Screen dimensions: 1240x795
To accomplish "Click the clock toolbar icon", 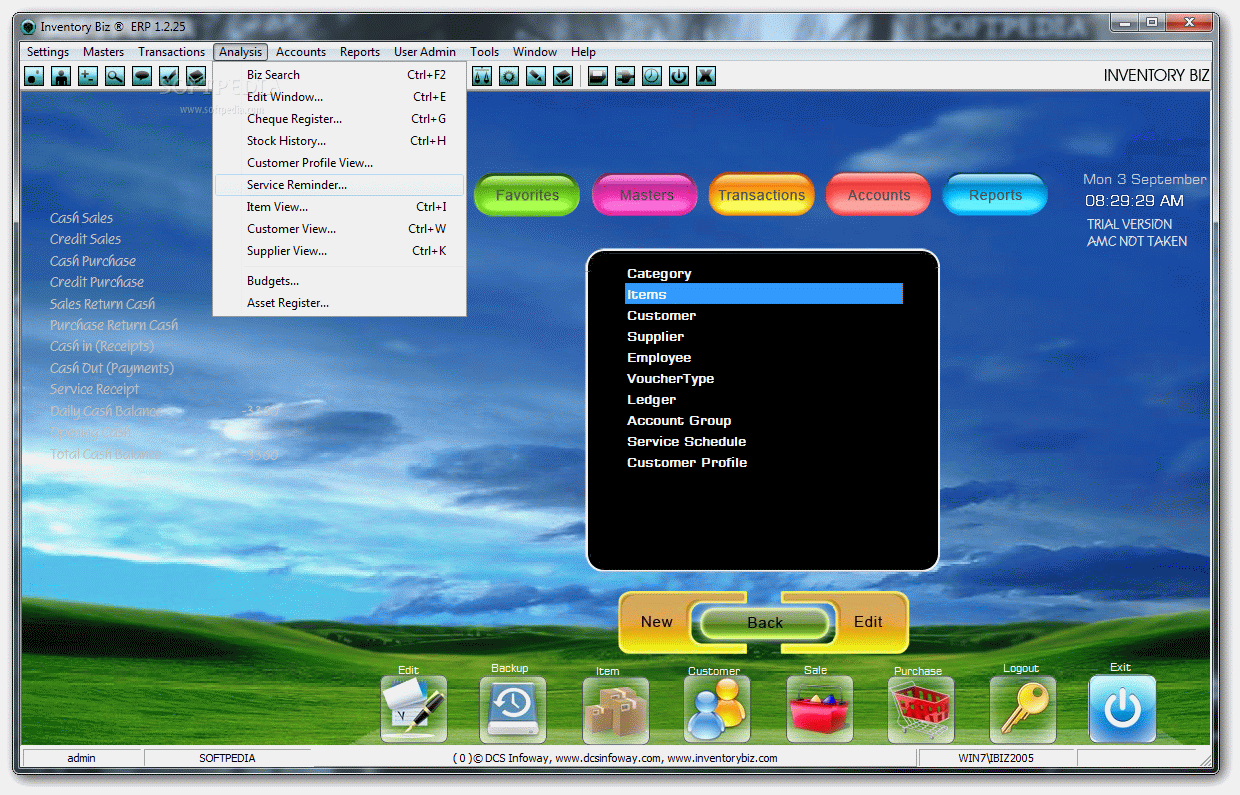I will click(x=652, y=75).
